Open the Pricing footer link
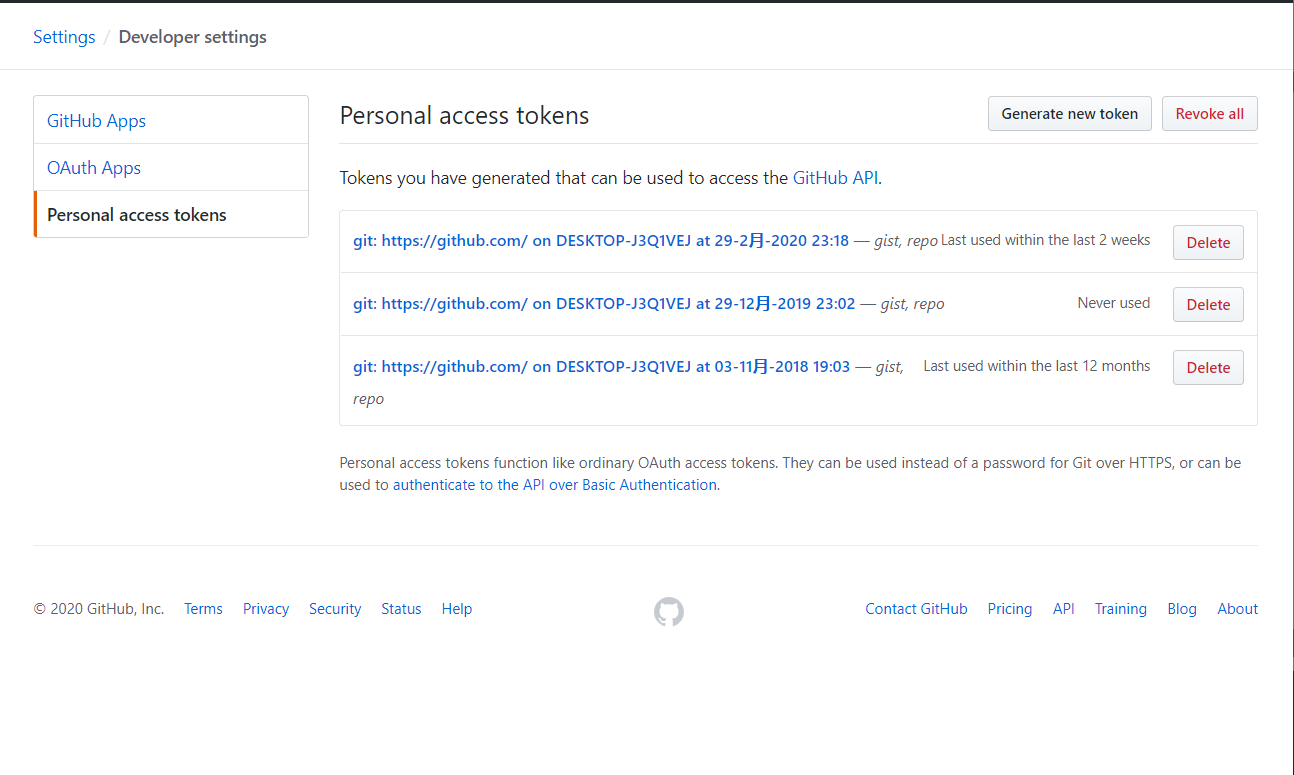 (1010, 609)
